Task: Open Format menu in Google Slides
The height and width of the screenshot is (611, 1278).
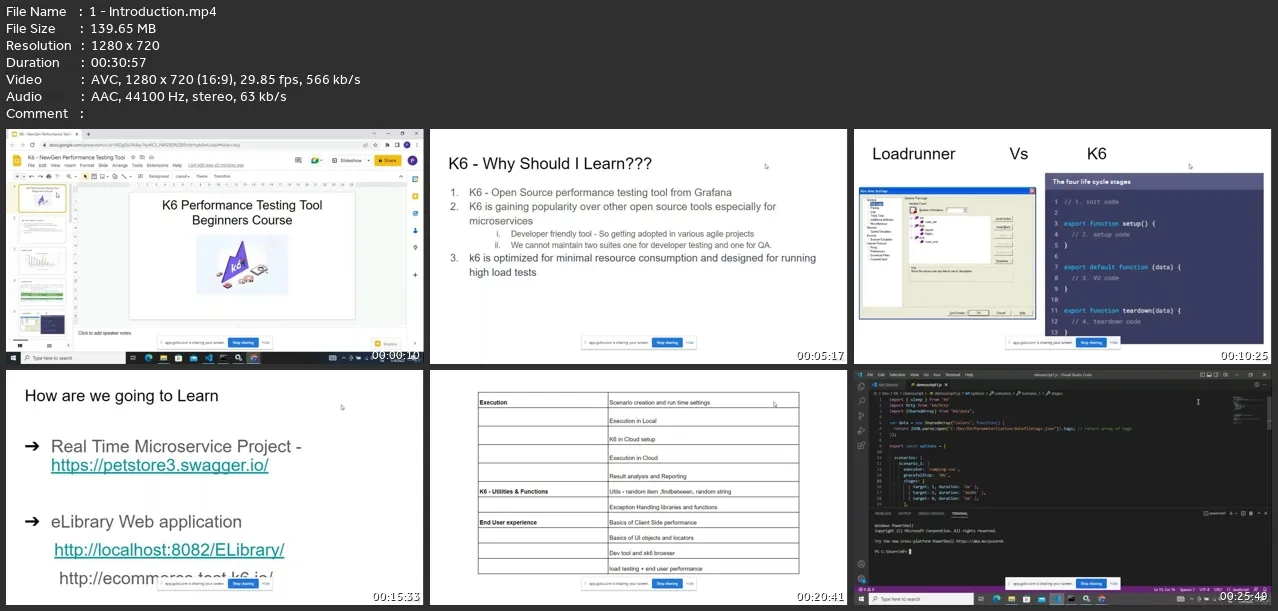Action: pos(87,165)
